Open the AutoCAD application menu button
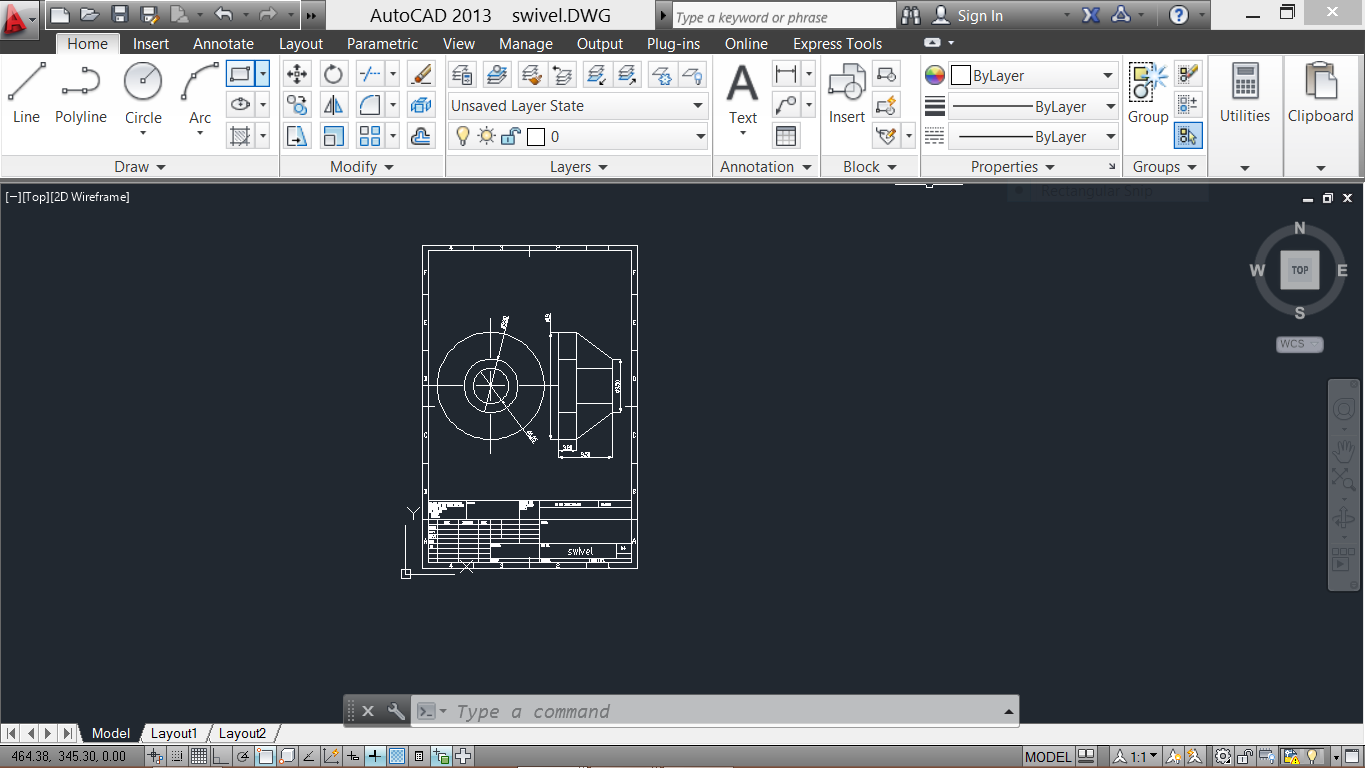 pyautogui.click(x=20, y=18)
